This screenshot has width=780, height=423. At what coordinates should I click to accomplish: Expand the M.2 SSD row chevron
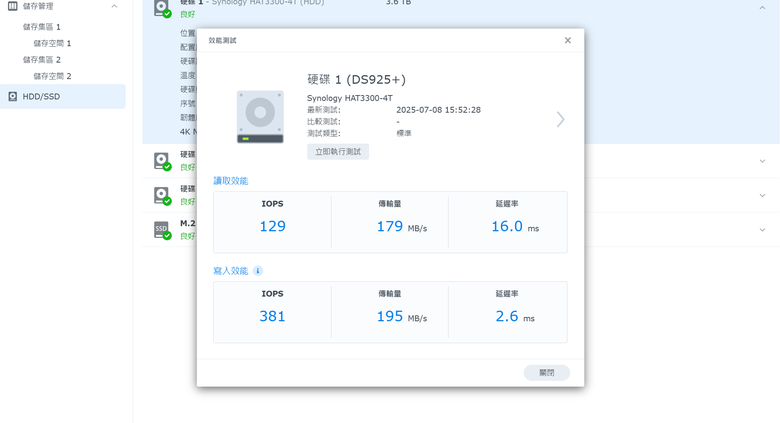(x=762, y=230)
